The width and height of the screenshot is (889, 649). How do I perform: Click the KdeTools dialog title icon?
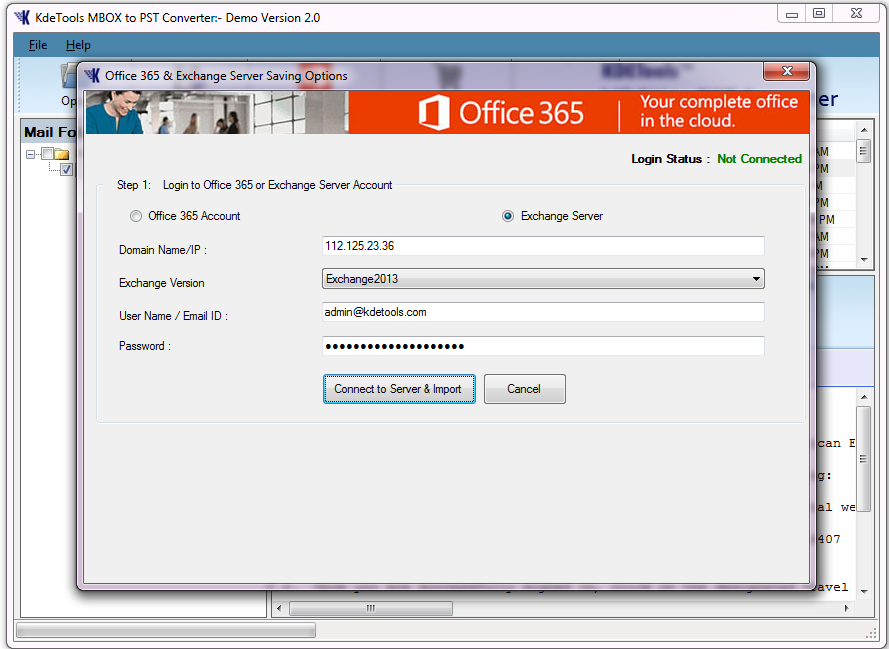tap(92, 75)
